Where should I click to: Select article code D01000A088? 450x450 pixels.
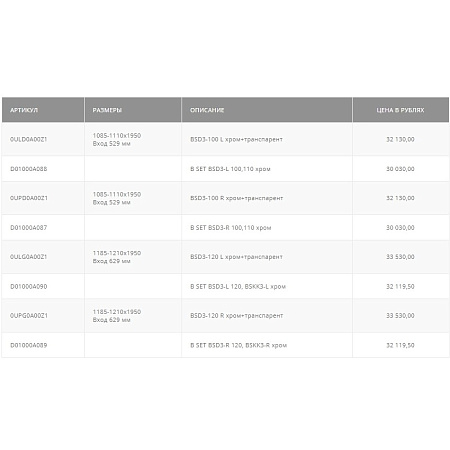[29, 169]
